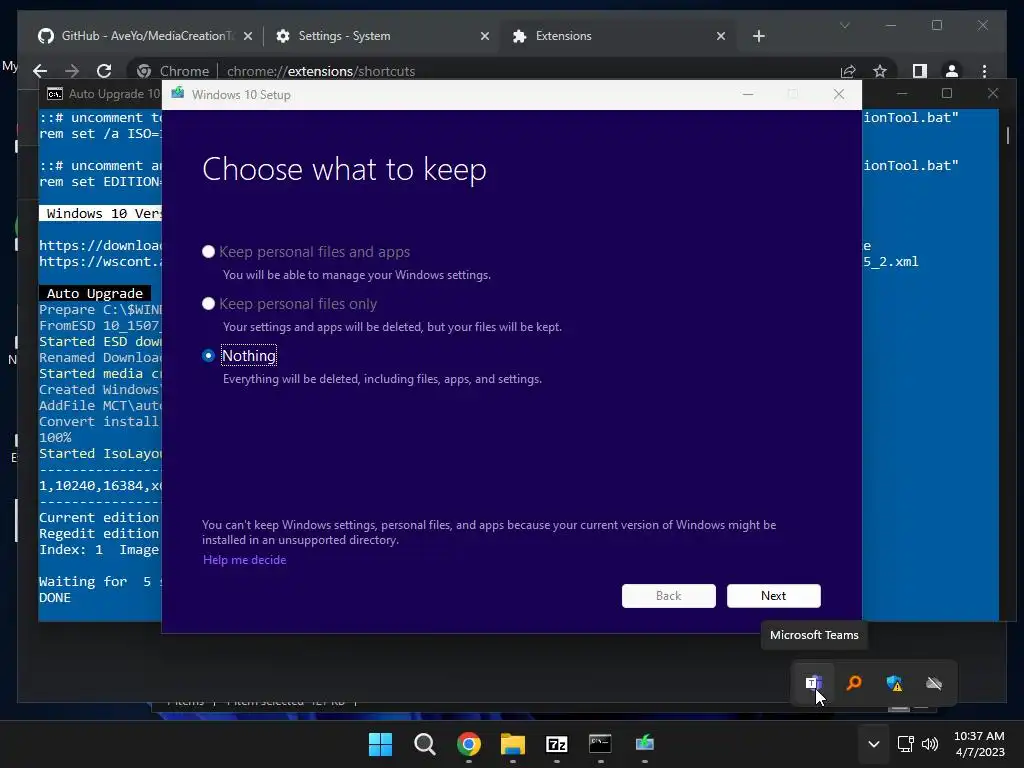Screen dimensions: 1024x768
Task: Open Chrome tab search dropdown chevron
Action: (x=844, y=25)
